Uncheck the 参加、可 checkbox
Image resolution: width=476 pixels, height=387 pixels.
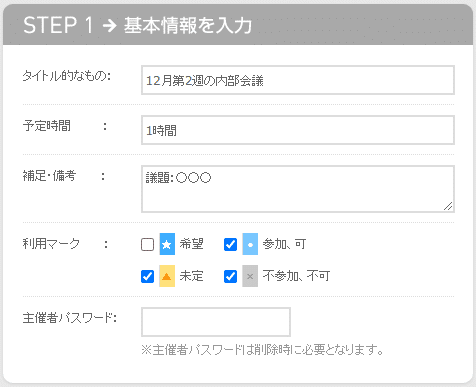230,244
